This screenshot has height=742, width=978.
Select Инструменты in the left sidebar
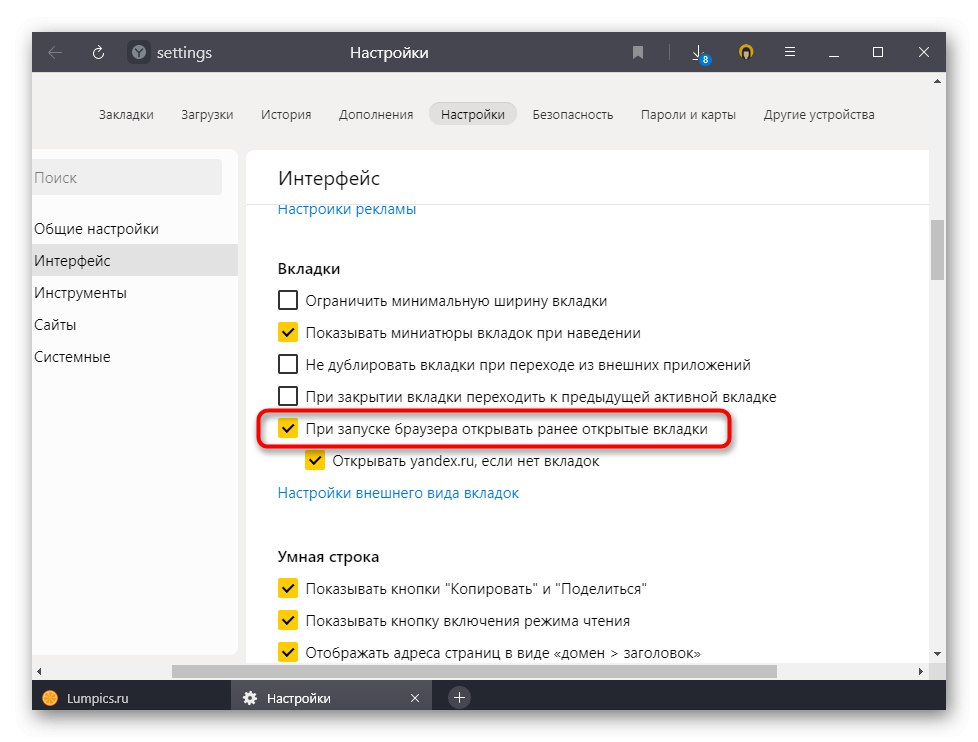(80, 293)
